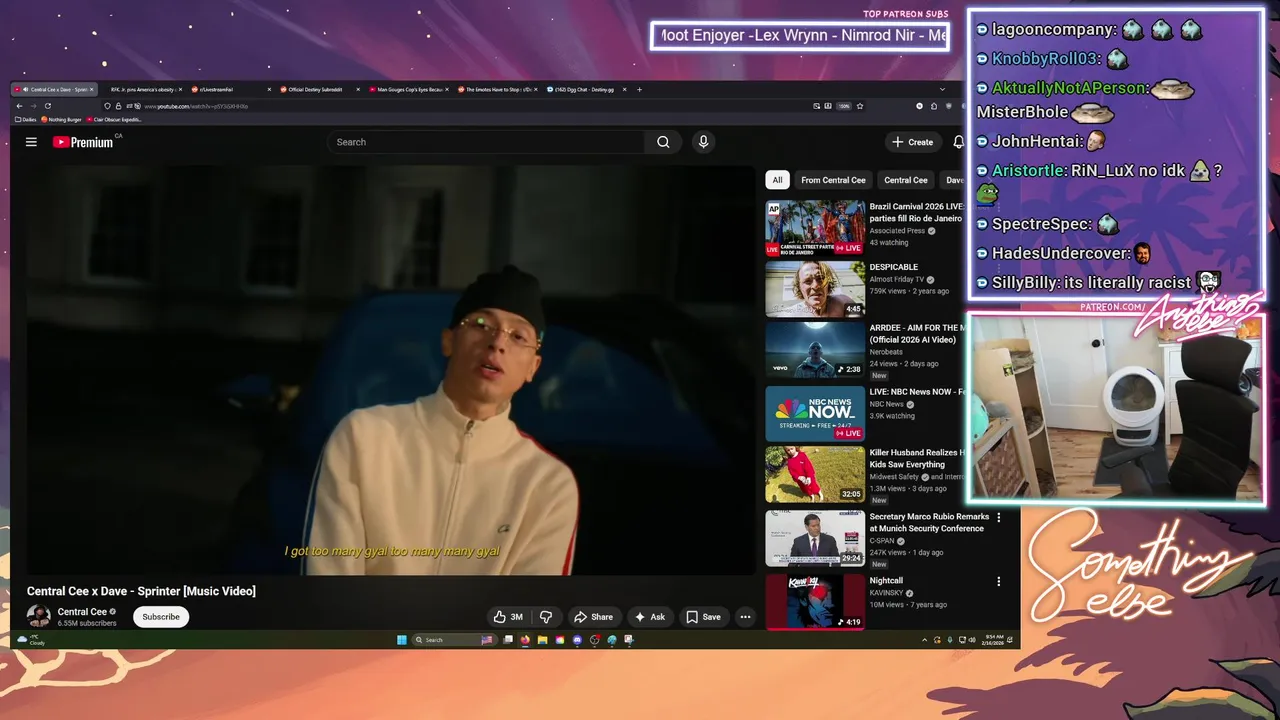This screenshot has height=720, width=1280.
Task: Open the Windows taskbar search box
Action: (455, 640)
